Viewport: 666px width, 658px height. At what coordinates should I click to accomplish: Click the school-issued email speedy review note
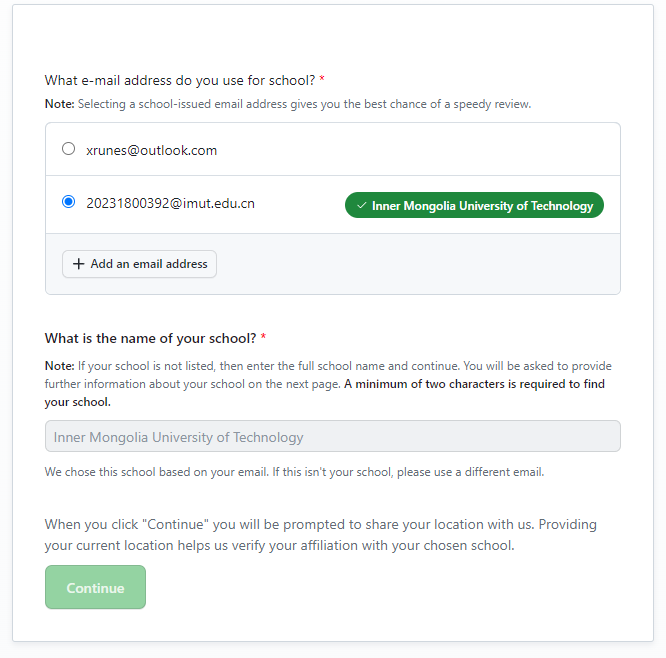(x=288, y=104)
